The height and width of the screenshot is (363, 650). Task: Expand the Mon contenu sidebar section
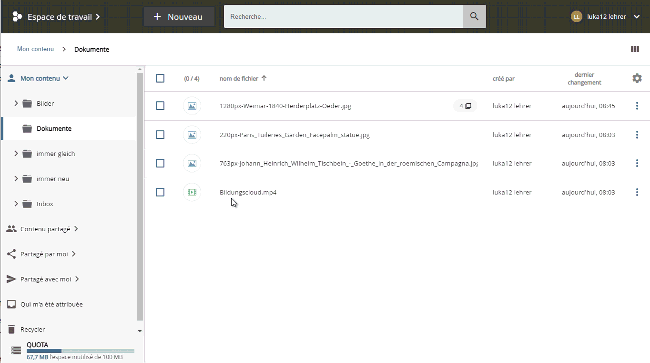coord(44,78)
